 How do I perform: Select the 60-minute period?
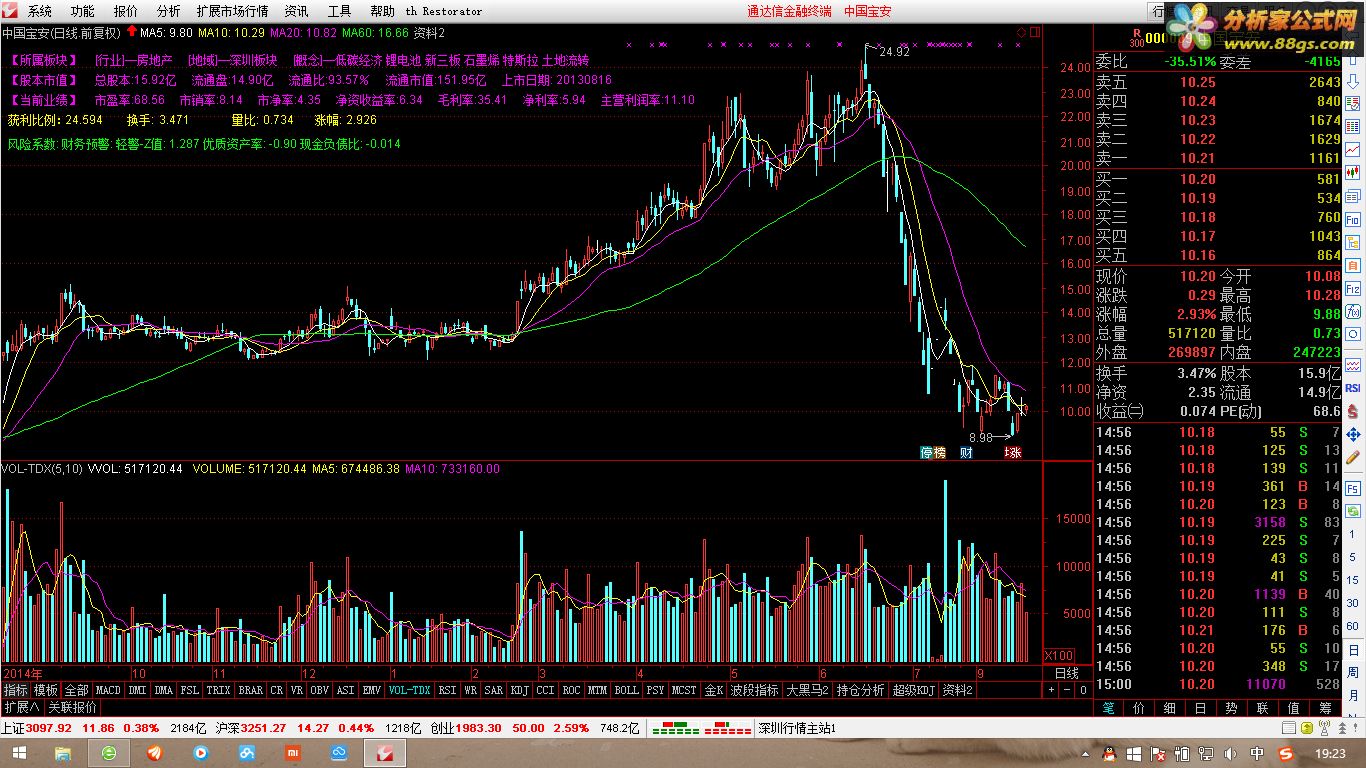point(1352,625)
